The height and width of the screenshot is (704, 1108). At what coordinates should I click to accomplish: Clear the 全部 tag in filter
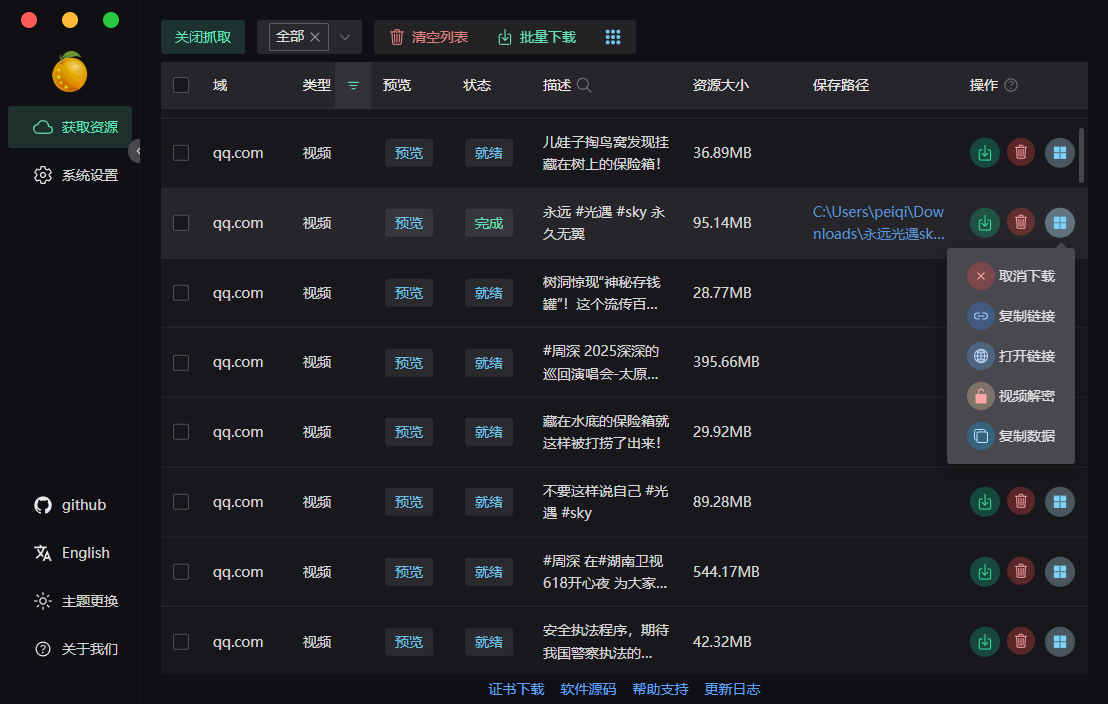pos(315,37)
